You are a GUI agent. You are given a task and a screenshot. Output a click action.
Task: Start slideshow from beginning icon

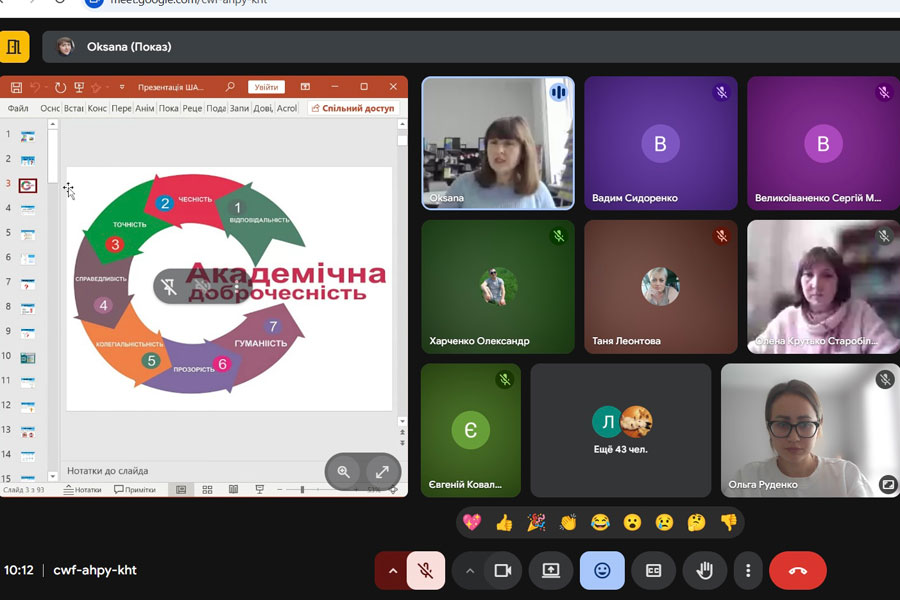tap(79, 87)
